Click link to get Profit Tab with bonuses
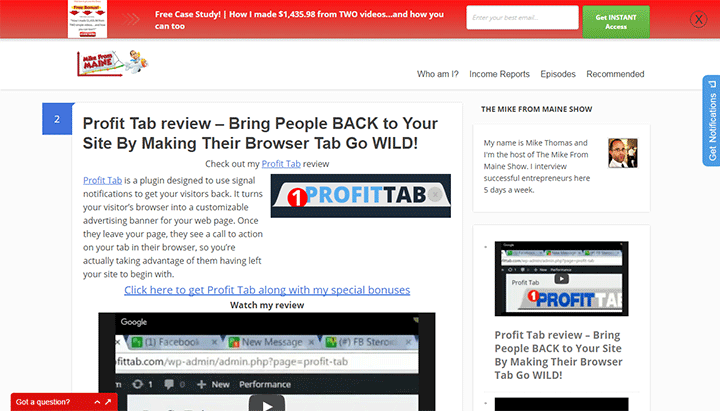Viewport: 720px width, 411px height. (267, 290)
